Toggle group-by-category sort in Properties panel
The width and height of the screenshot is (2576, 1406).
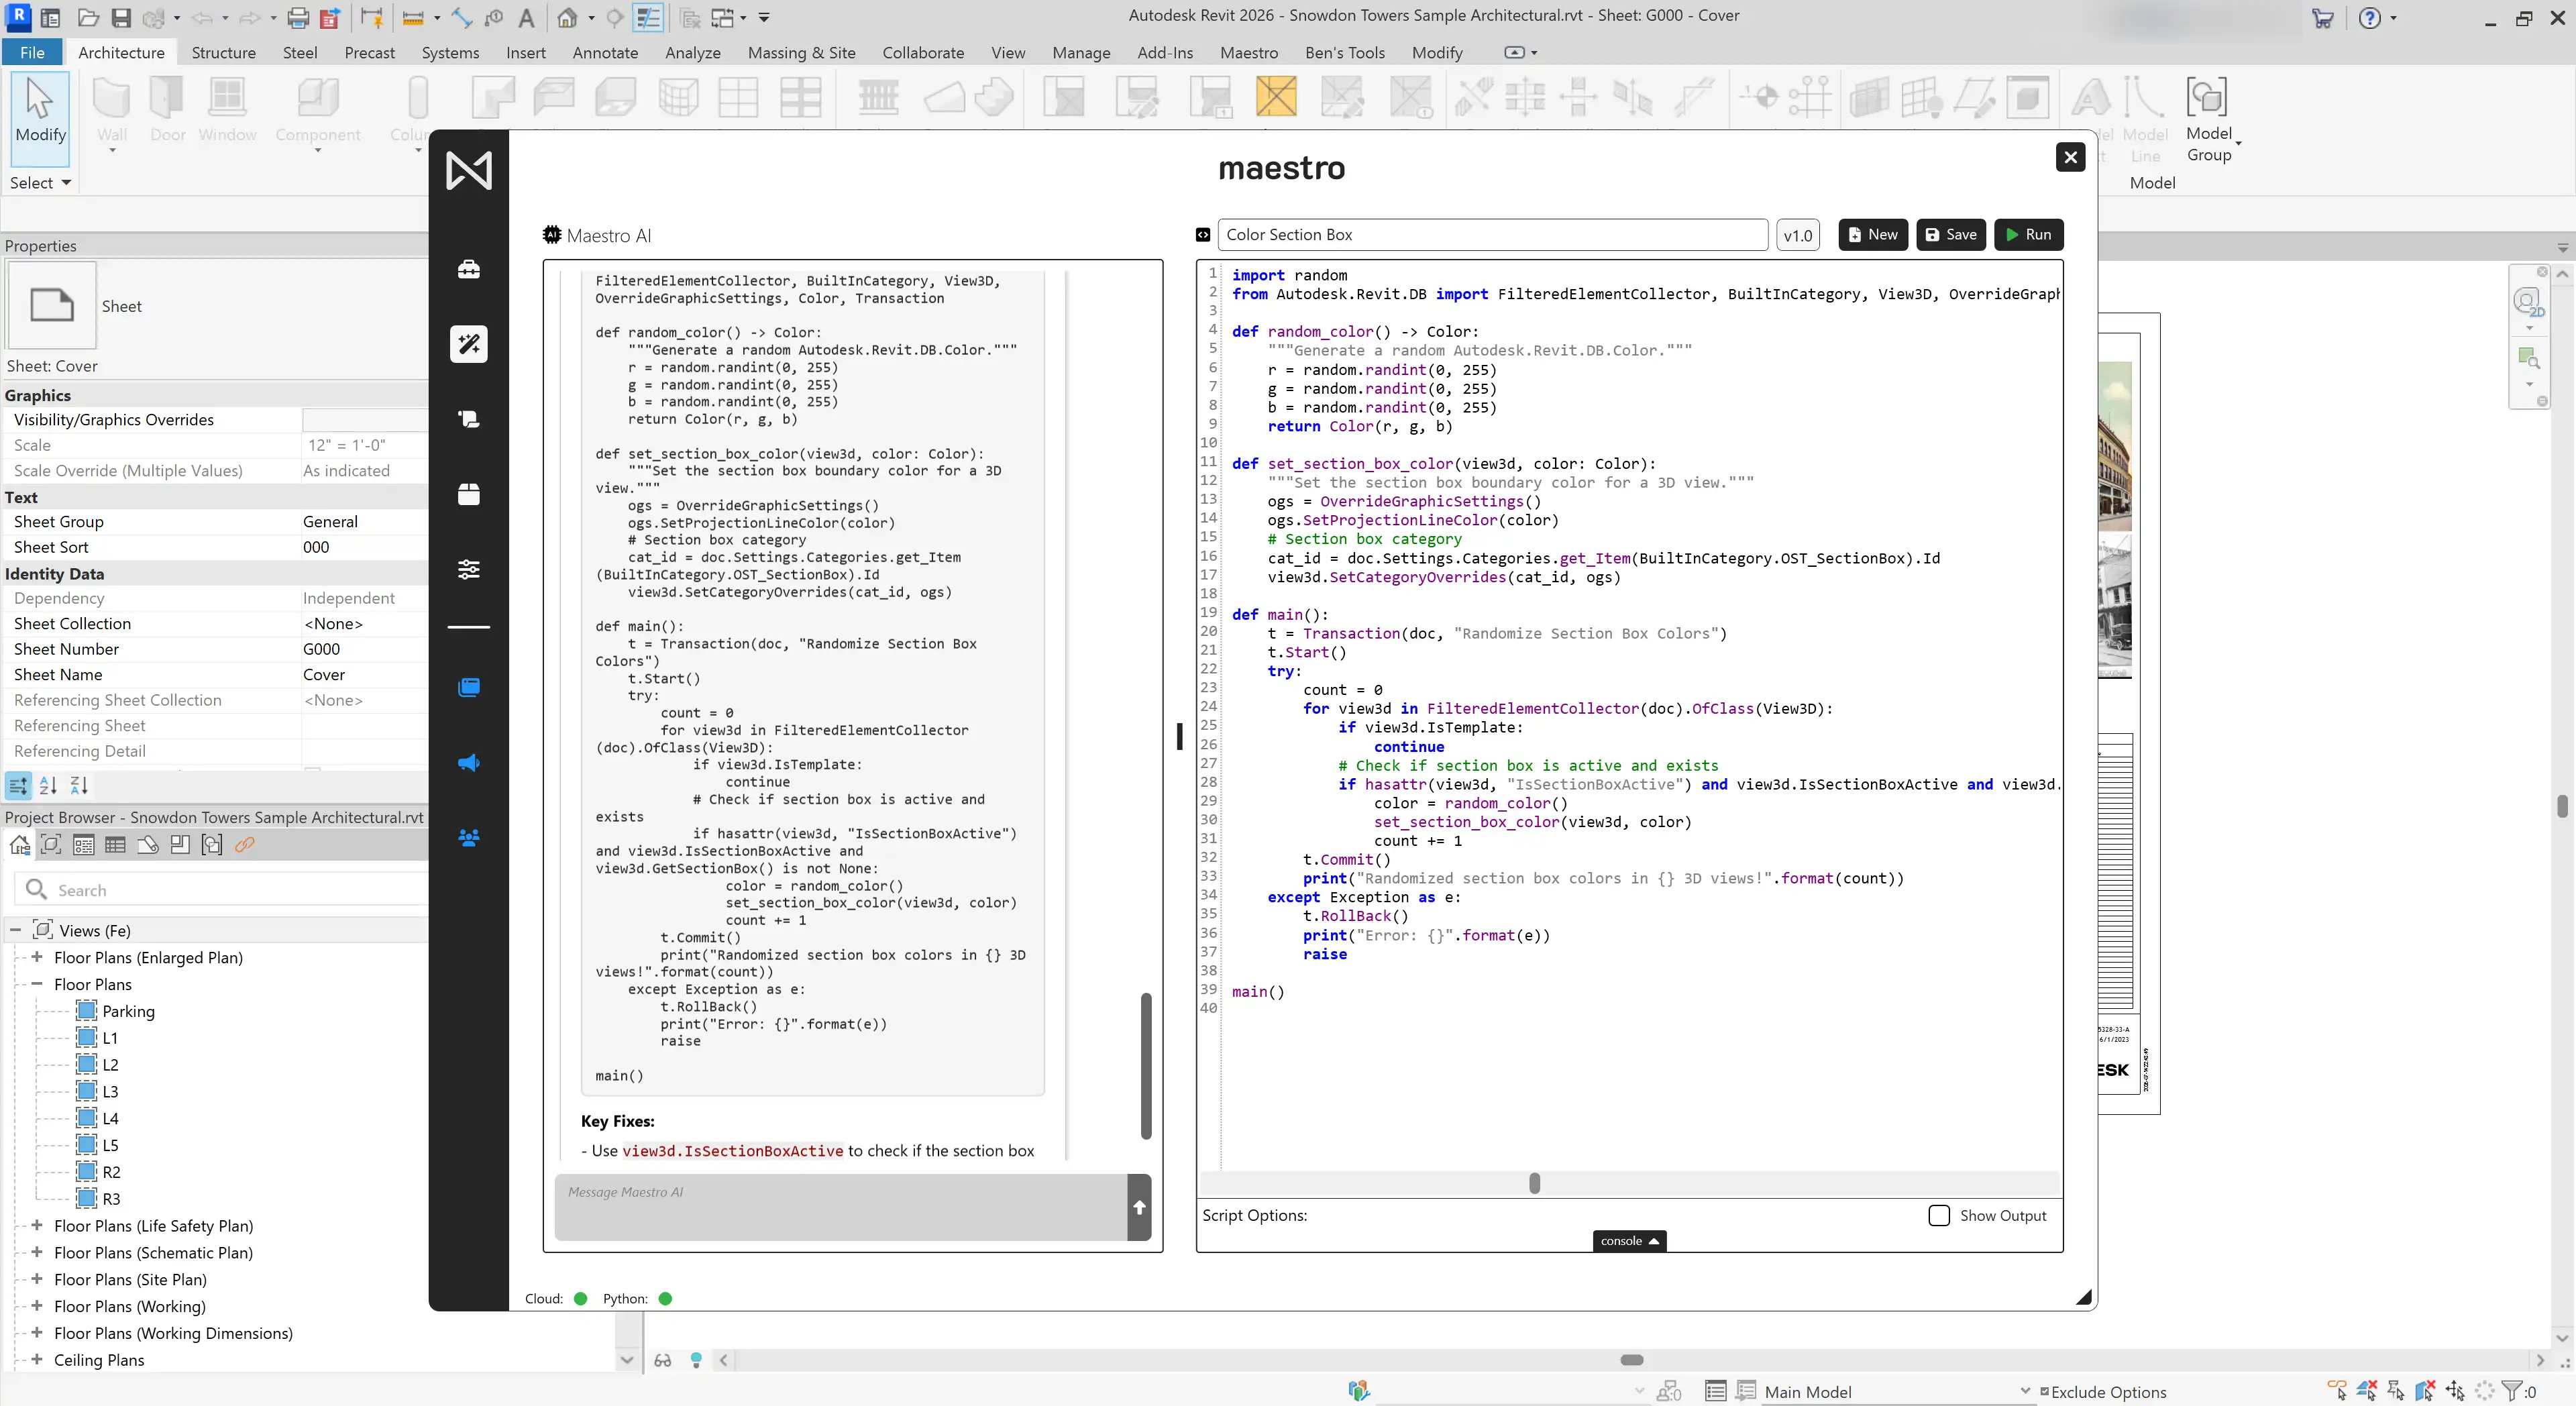[17, 786]
